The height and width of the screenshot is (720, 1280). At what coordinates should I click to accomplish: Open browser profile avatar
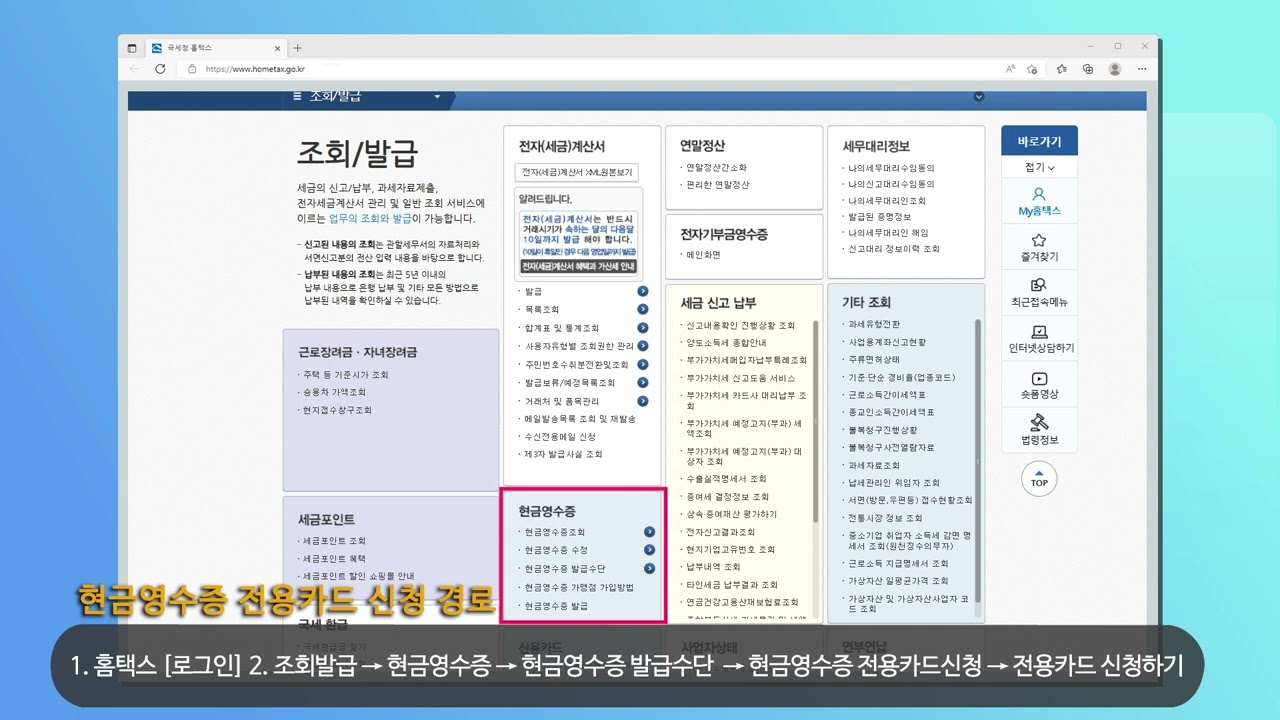[x=1115, y=69]
